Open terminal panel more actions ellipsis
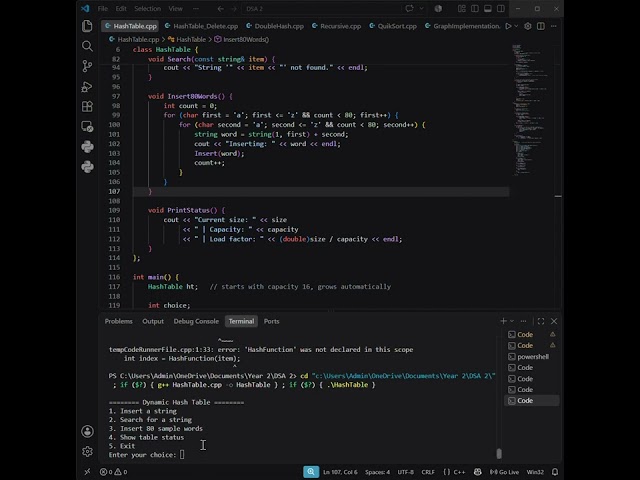This screenshot has width=640, height=480. click(x=523, y=321)
